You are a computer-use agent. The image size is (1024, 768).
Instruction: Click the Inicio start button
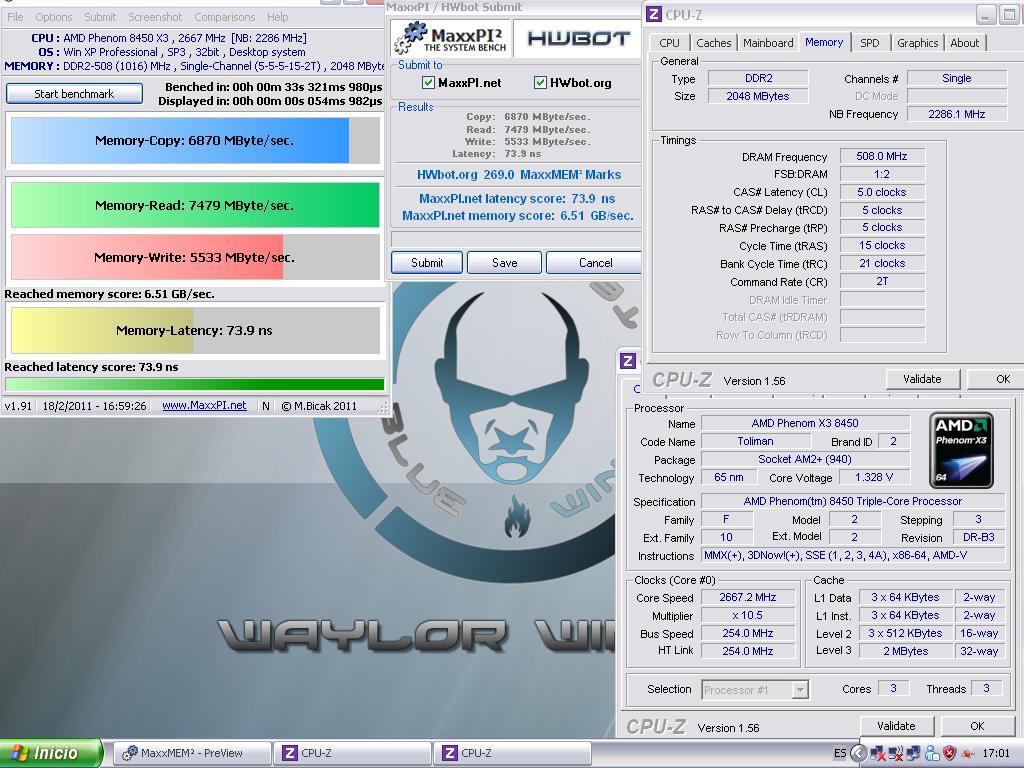[50, 753]
